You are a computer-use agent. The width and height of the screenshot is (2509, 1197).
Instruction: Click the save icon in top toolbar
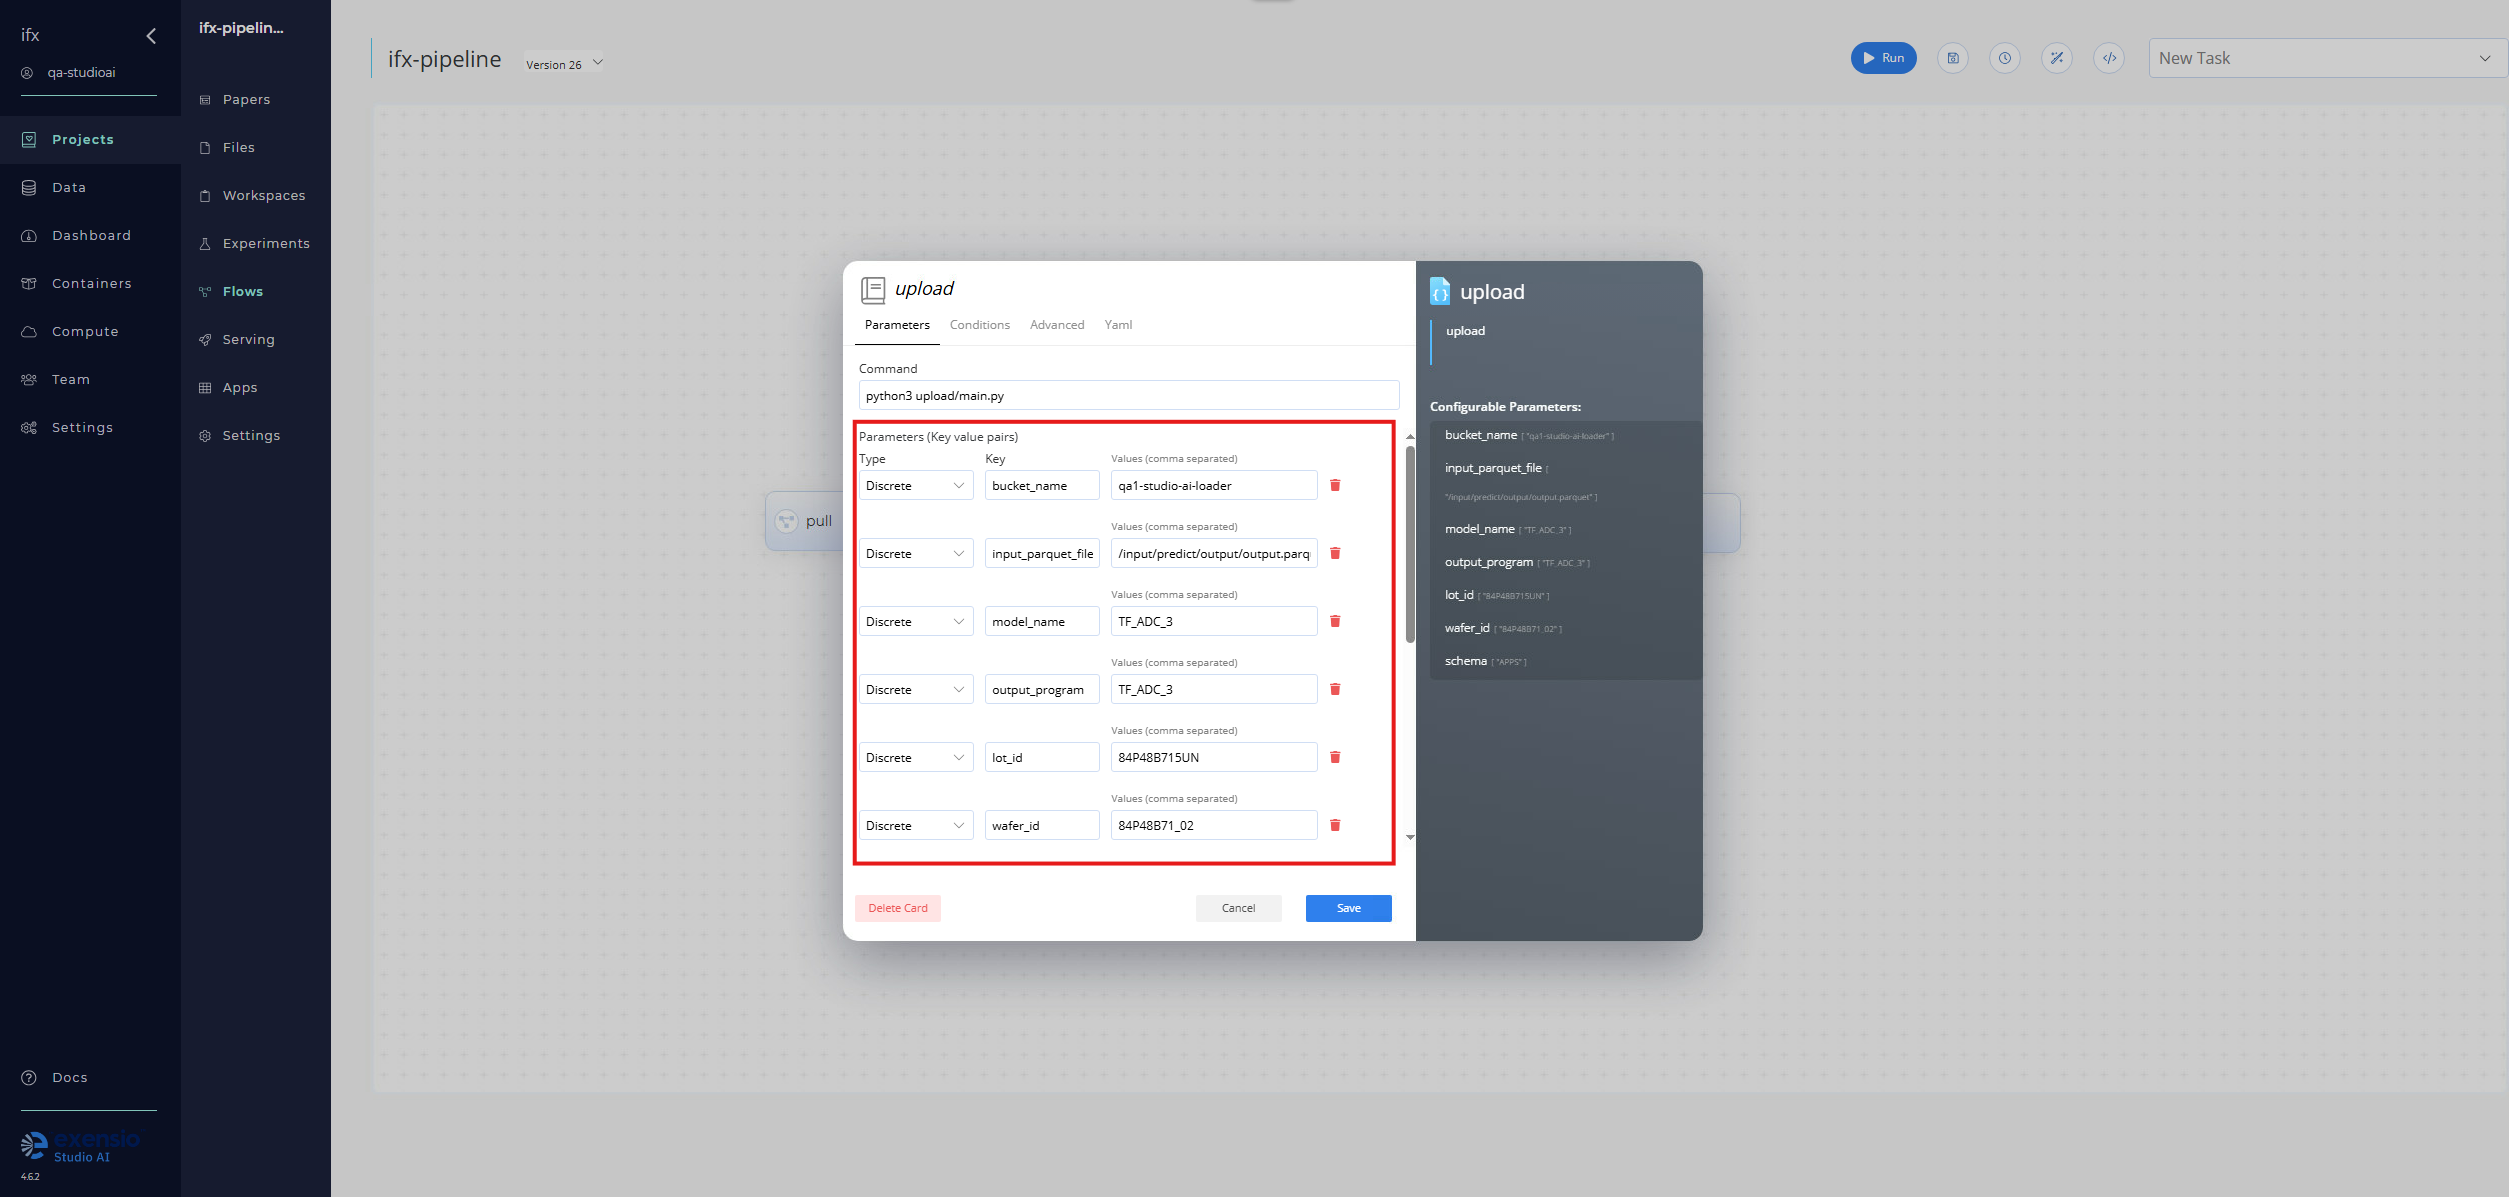pyautogui.click(x=1952, y=58)
